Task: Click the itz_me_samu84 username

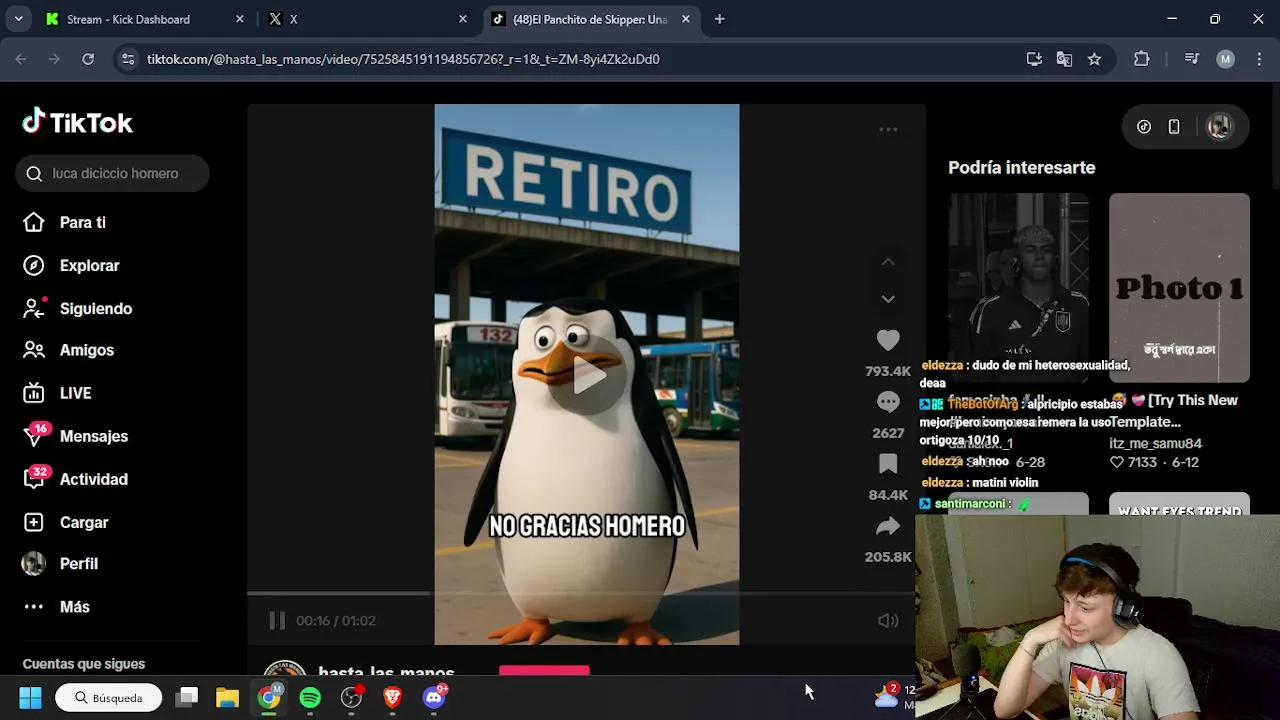Action: pos(1155,443)
